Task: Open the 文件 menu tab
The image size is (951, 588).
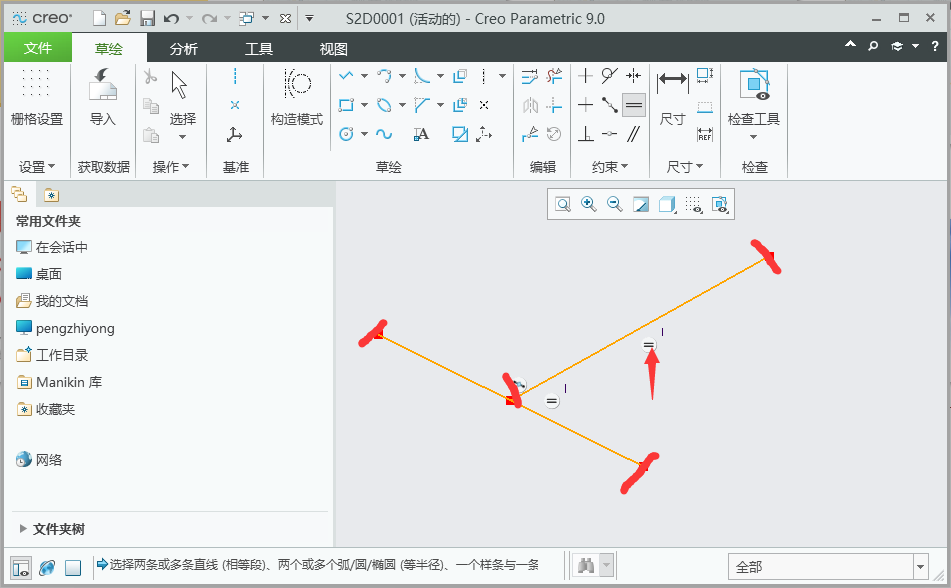Action: coord(38,48)
